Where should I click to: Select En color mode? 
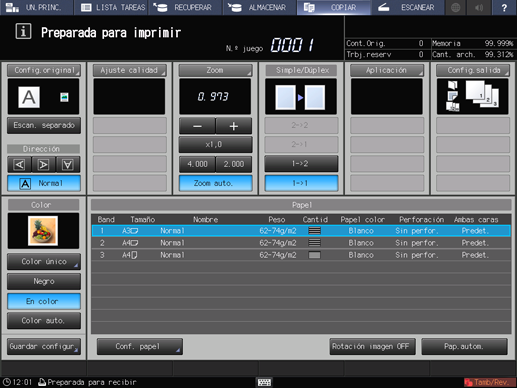coord(44,301)
